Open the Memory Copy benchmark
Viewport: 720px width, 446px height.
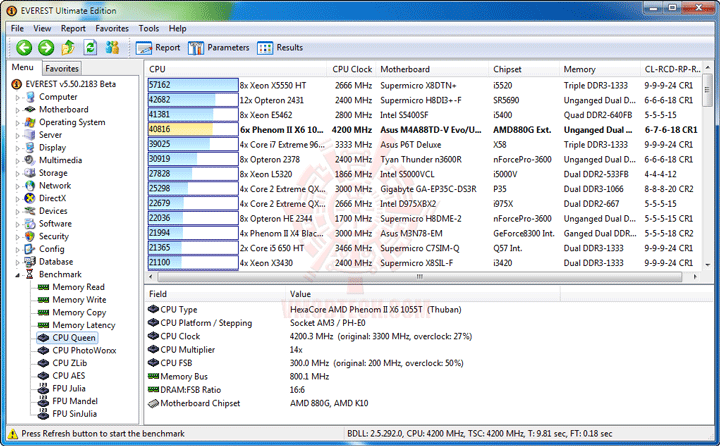79,312
